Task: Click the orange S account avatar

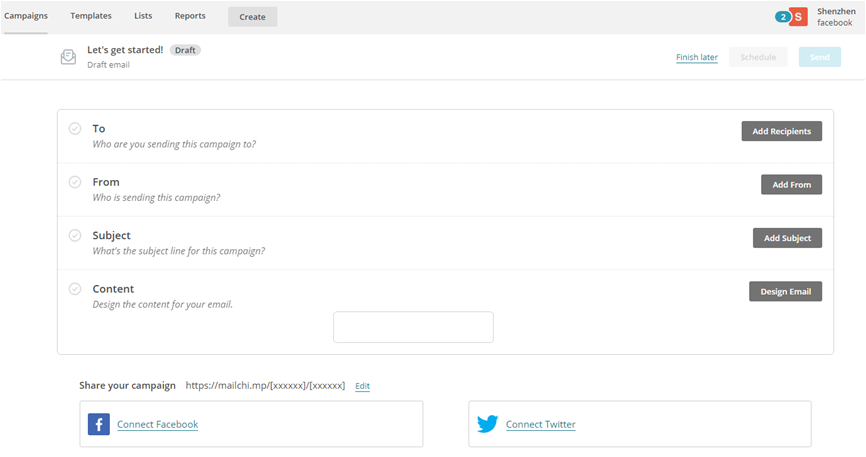Action: [x=799, y=17]
